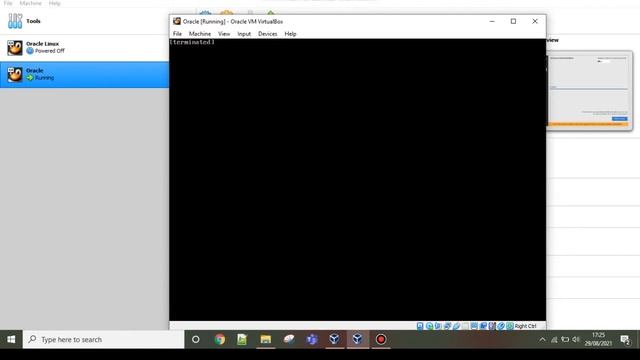The width and height of the screenshot is (640, 360).
Task: Launch Google Chrome from taskbar
Action: (220, 339)
